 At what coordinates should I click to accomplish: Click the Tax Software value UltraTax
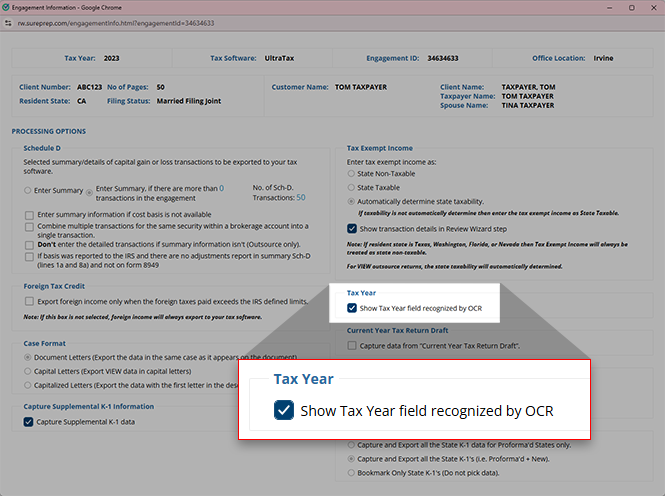(279, 58)
